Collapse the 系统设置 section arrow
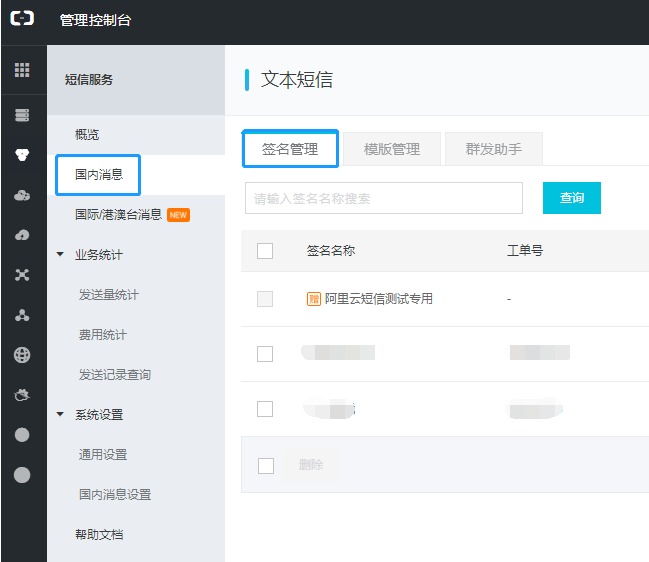Image resolution: width=649 pixels, height=562 pixels. click(x=60, y=414)
